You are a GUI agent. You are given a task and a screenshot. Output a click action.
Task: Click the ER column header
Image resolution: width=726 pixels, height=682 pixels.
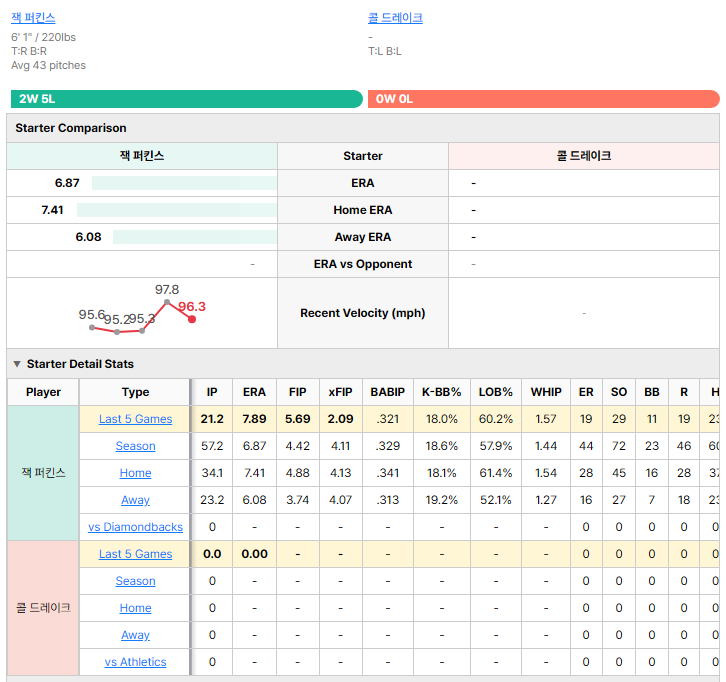tap(586, 392)
